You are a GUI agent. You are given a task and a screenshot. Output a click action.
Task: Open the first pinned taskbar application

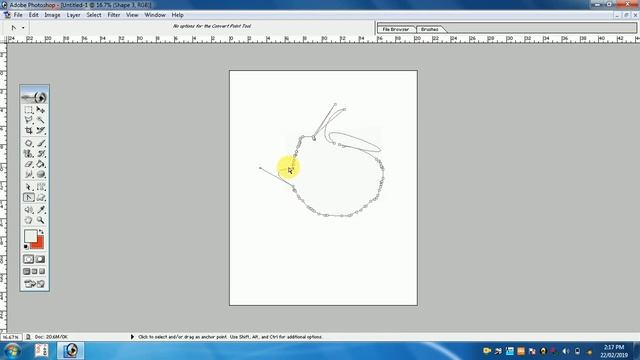pos(42,351)
